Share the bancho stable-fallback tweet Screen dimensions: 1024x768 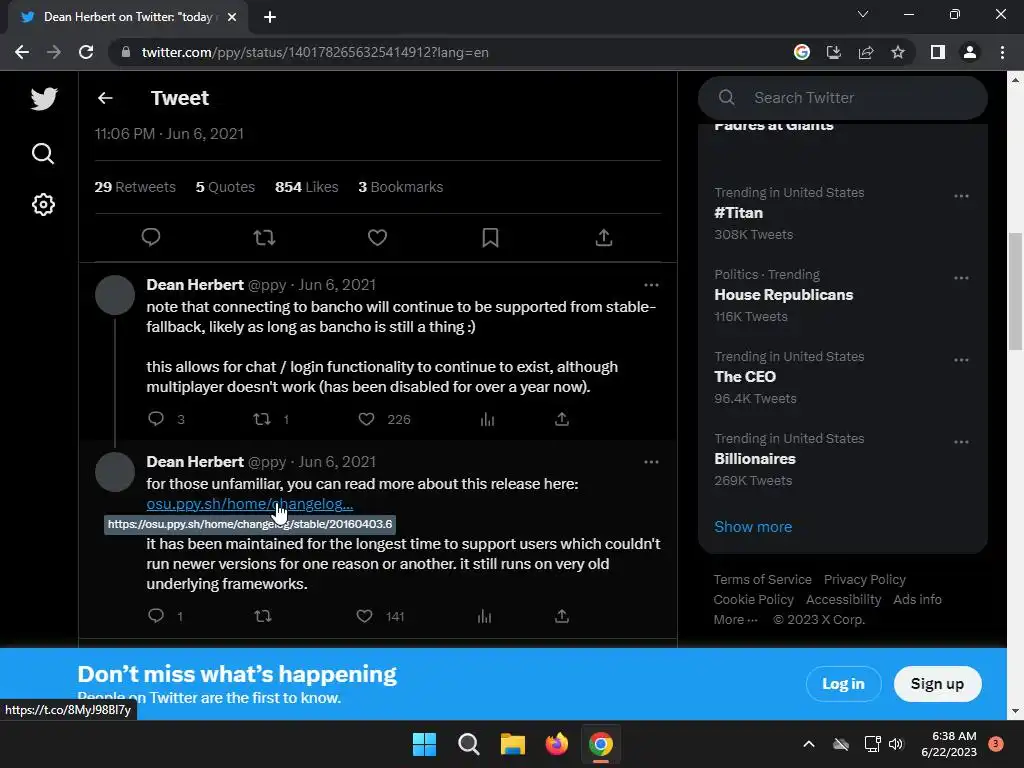click(x=562, y=419)
